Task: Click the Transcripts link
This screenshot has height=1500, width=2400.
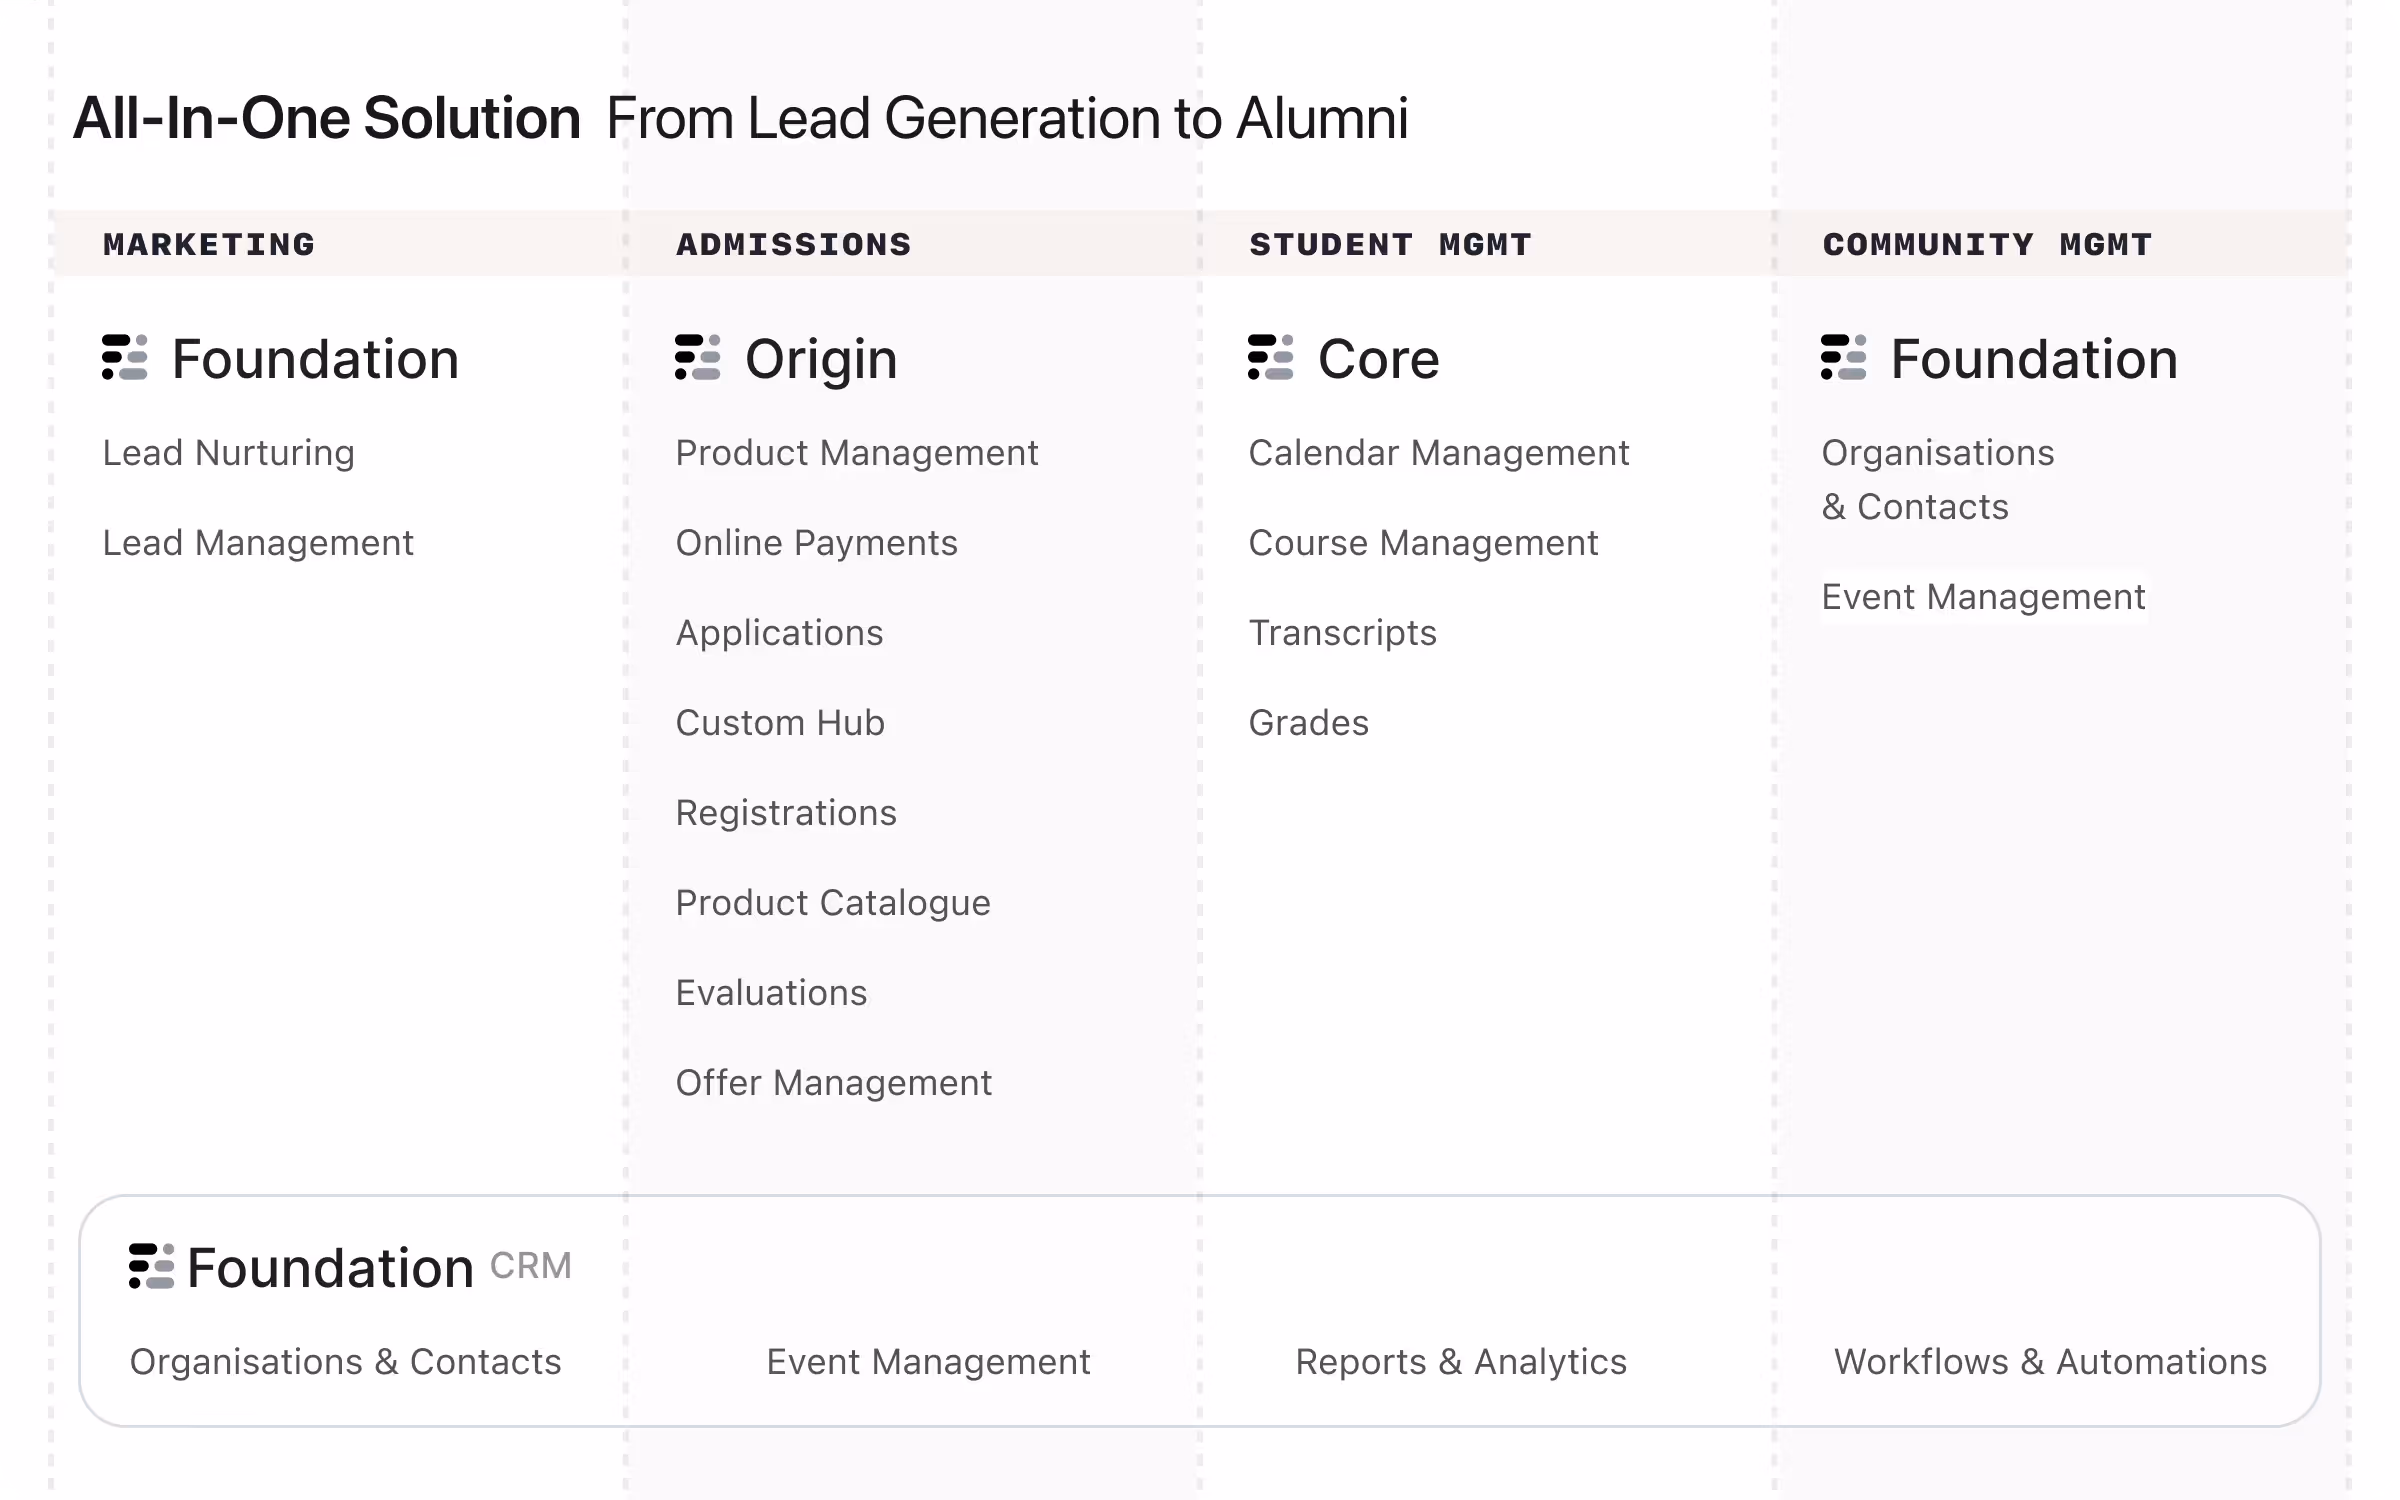Action: click(1342, 633)
